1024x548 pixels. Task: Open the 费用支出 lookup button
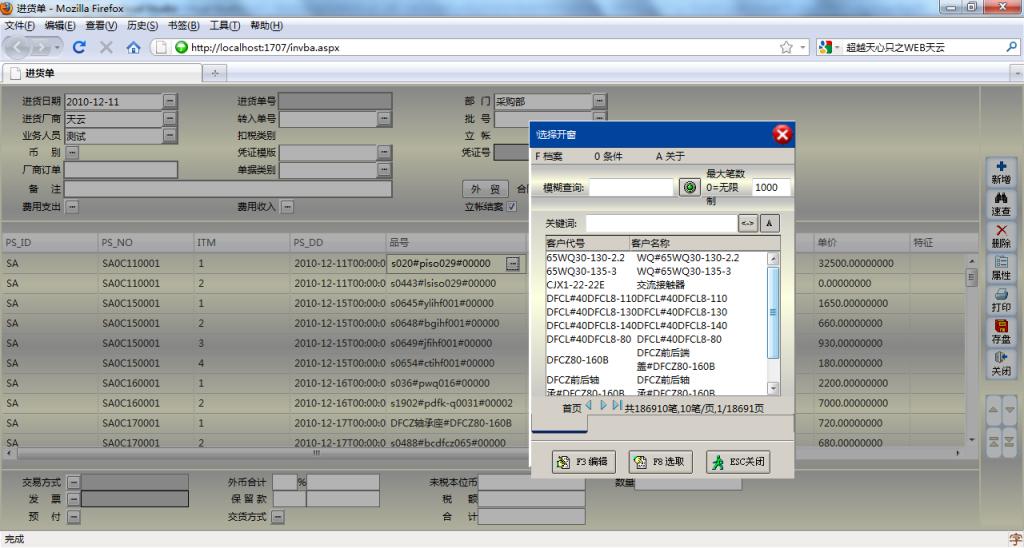pos(72,207)
